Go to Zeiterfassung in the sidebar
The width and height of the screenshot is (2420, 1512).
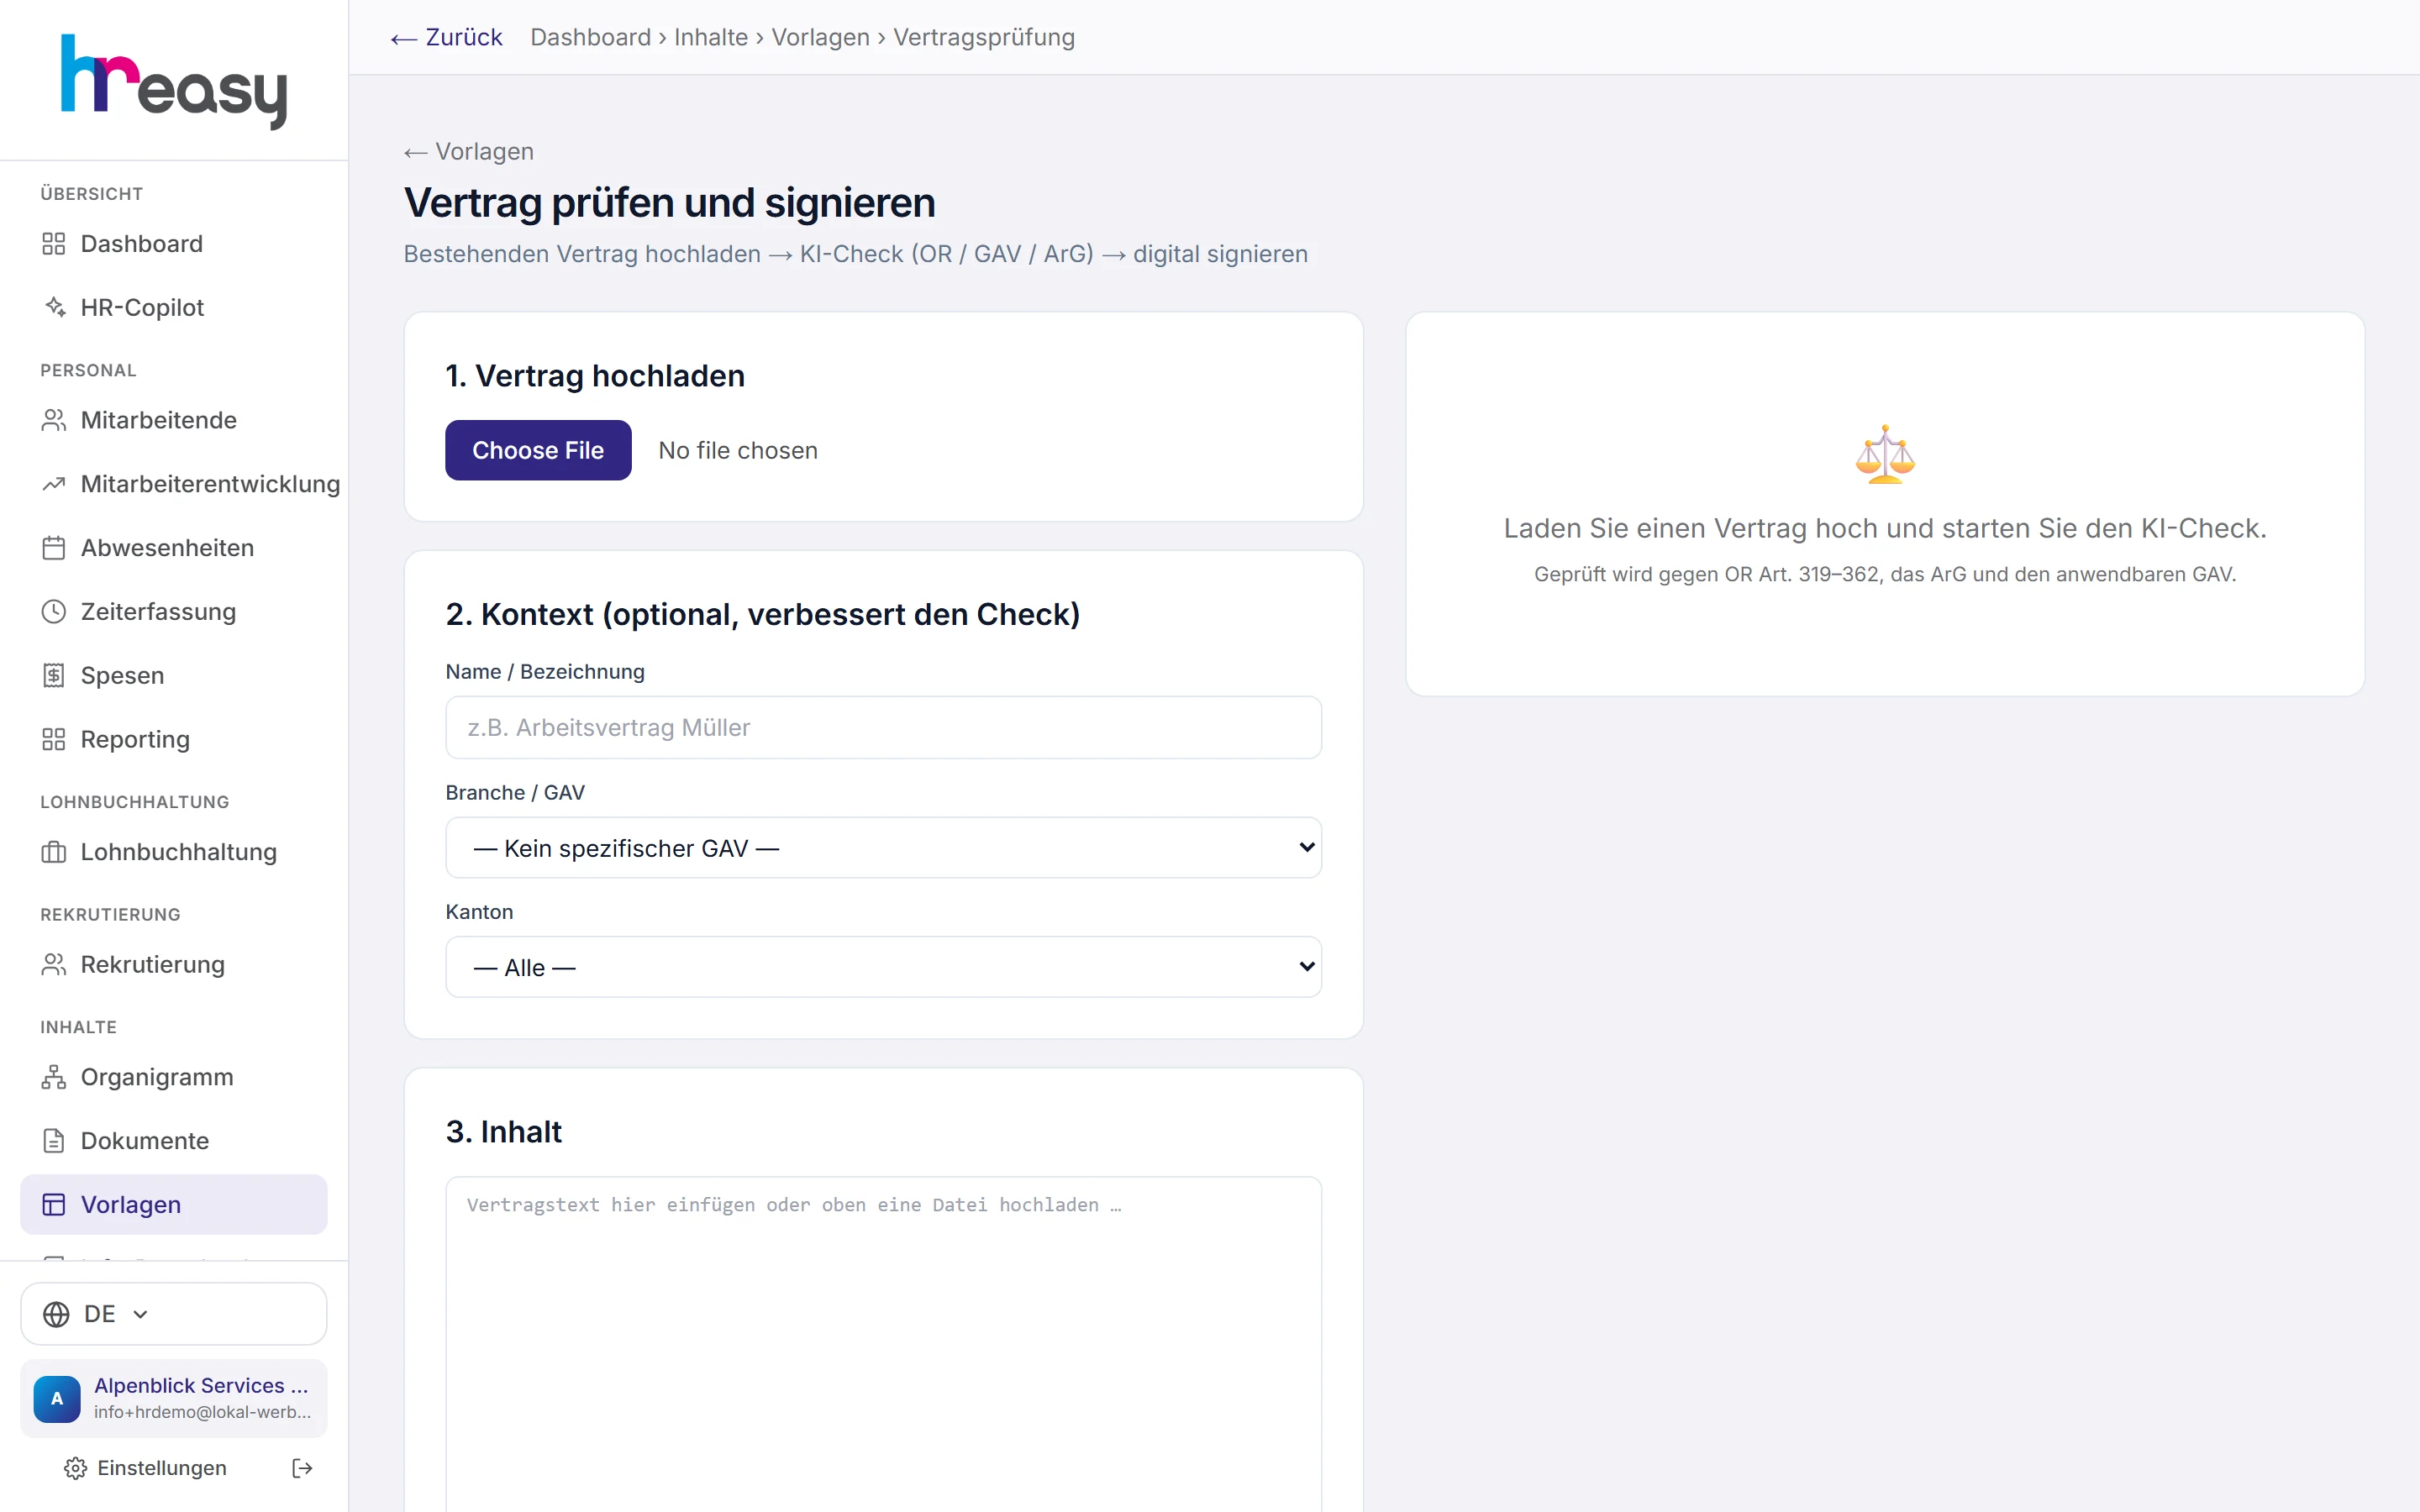[x=174, y=612]
